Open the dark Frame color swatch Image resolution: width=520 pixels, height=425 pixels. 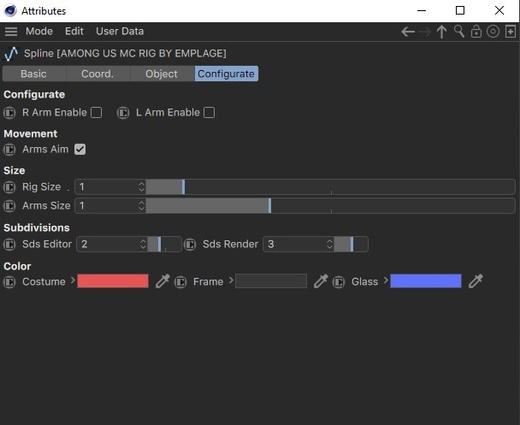(271, 281)
